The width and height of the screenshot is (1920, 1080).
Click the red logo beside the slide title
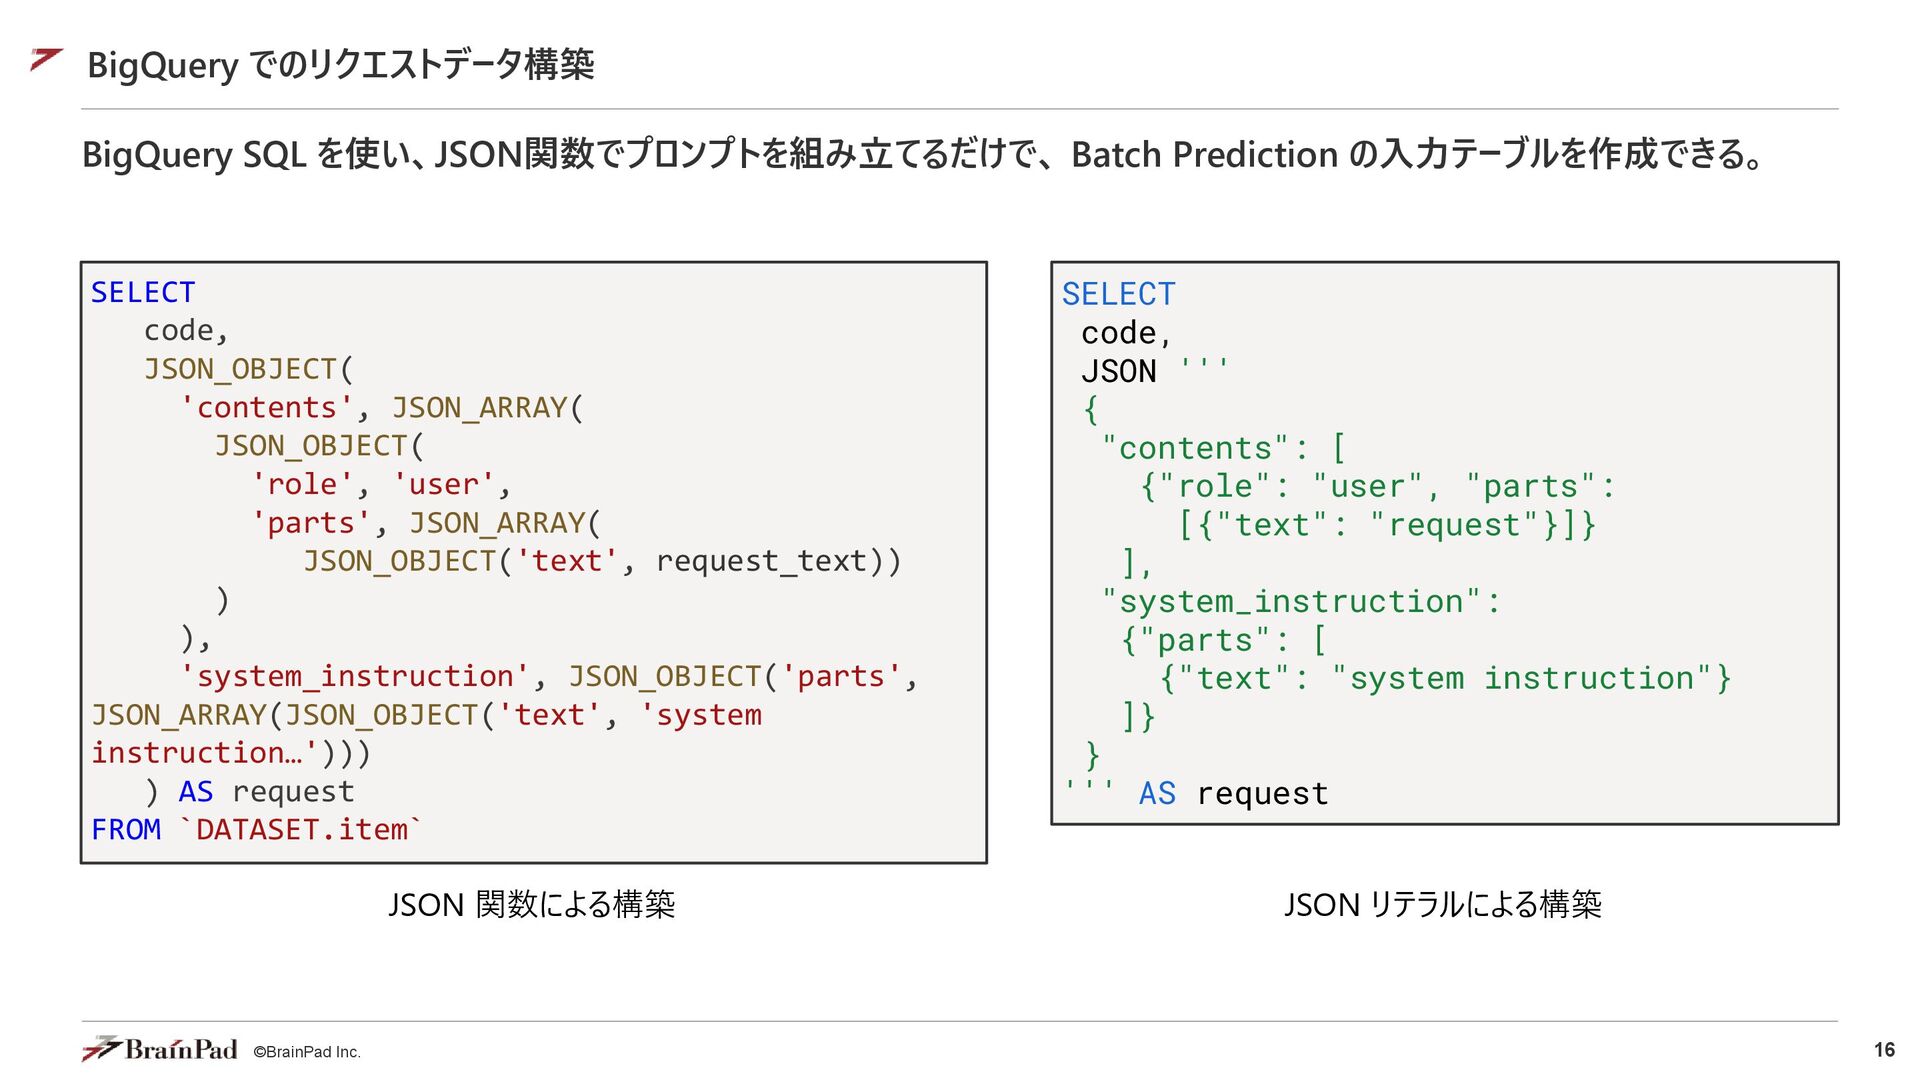47,59
